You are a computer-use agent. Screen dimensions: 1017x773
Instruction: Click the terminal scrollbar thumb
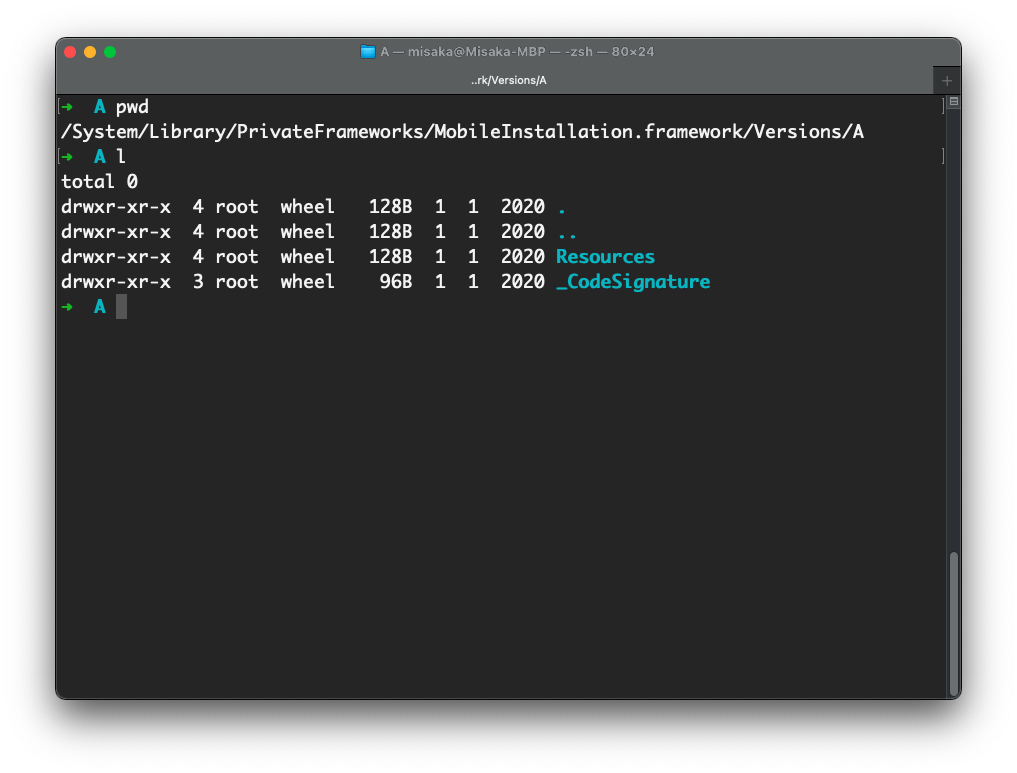point(953,623)
